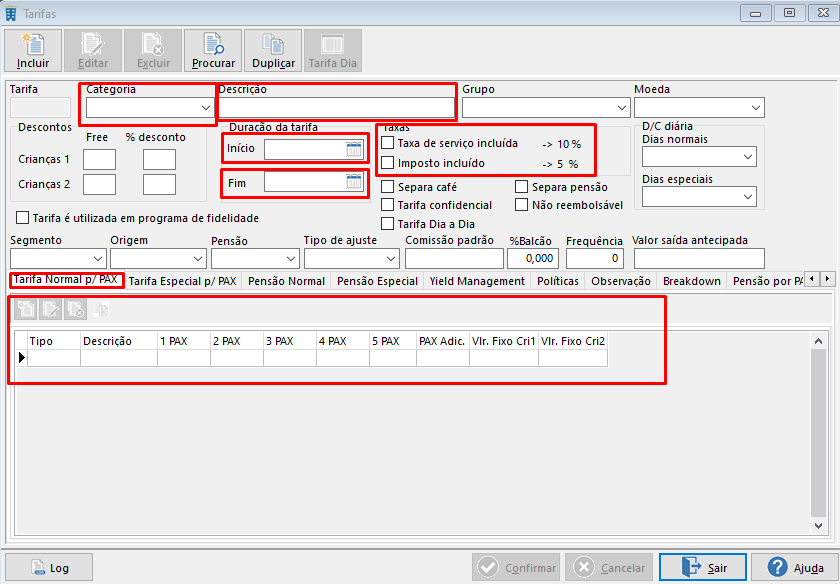Click the Vlr. Fixo Cri2 column header
840x584 pixels.
(573, 341)
